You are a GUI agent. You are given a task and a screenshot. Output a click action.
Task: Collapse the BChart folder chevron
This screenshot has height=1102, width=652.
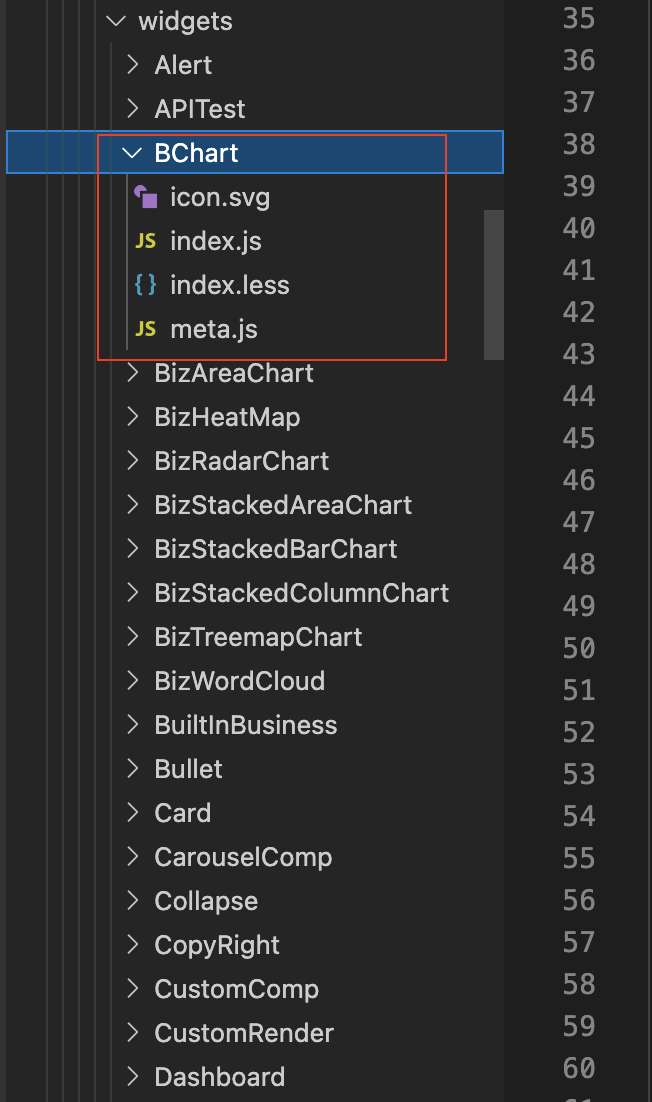point(132,153)
